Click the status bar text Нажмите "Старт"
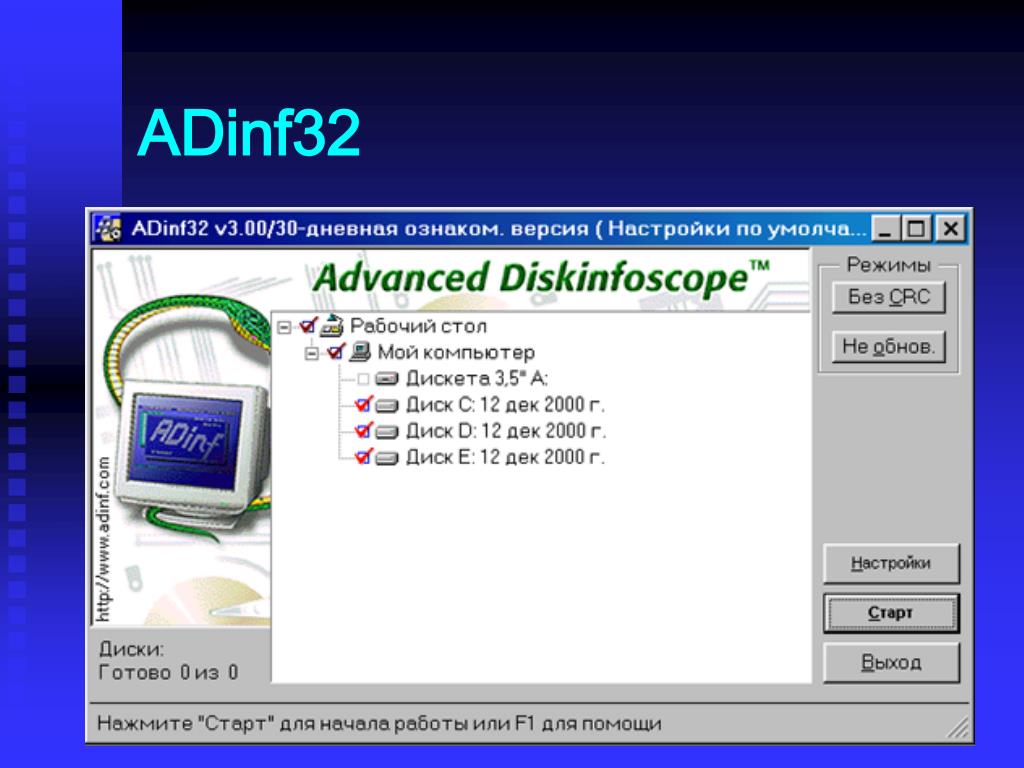This screenshot has height=768, width=1024. 379,724
